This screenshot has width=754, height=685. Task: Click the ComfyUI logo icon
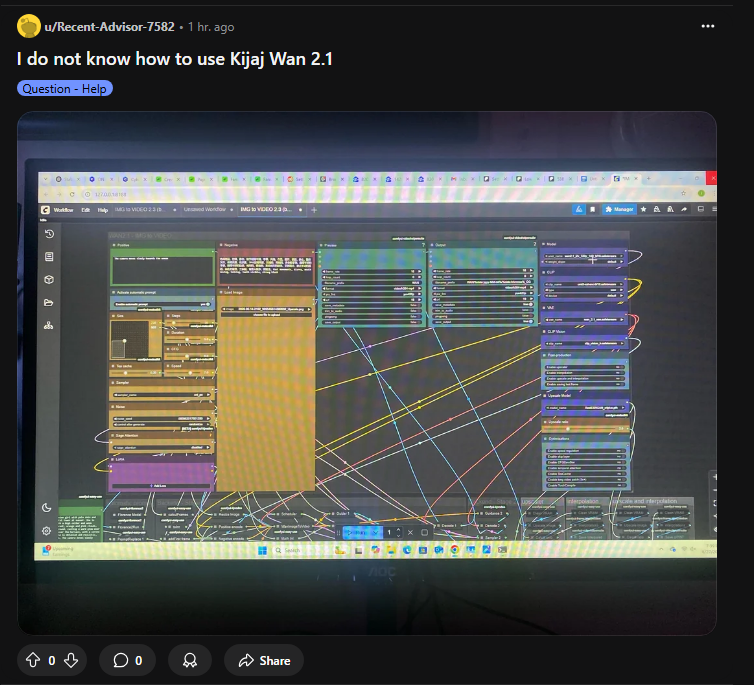click(45, 210)
